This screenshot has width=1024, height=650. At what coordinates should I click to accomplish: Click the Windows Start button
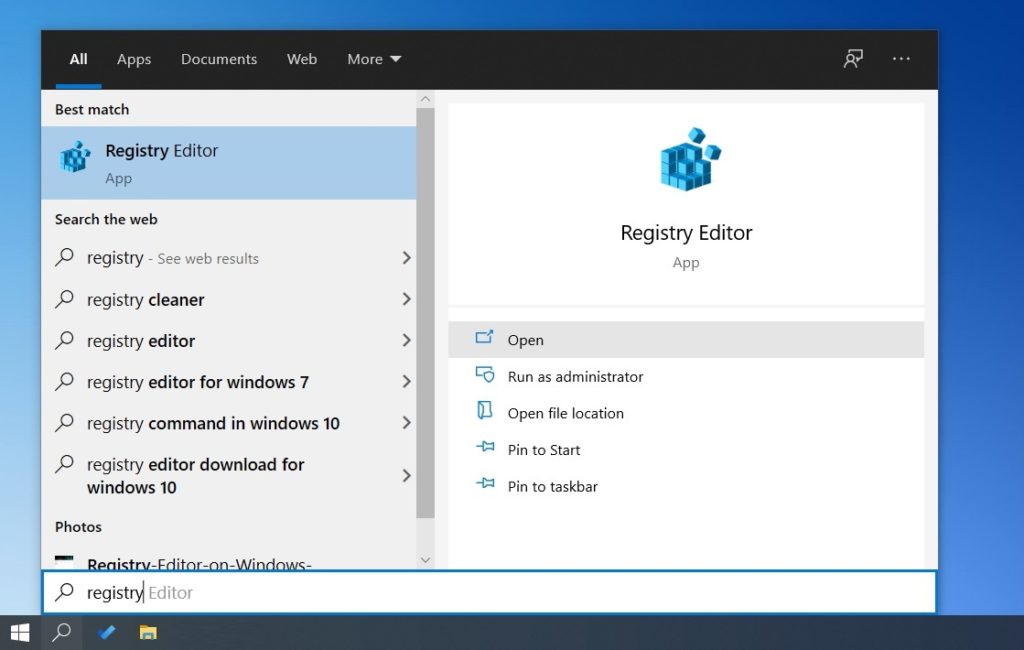coord(19,632)
